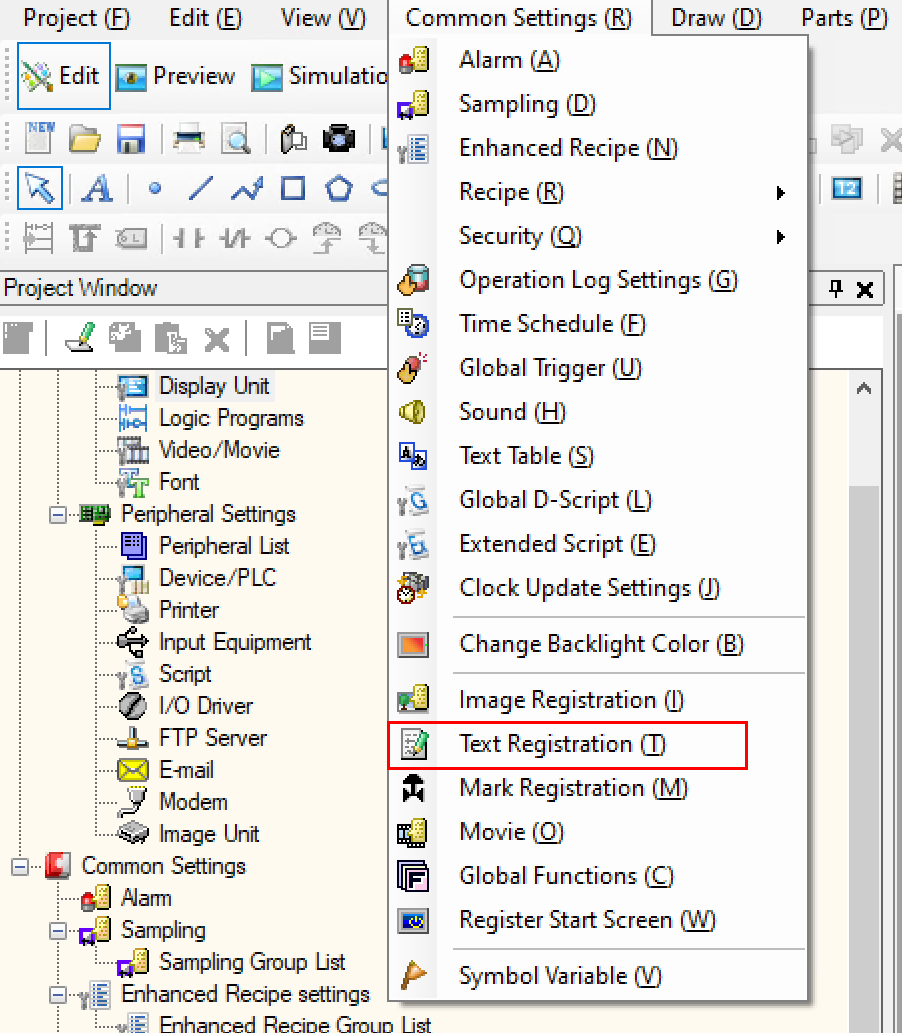902x1033 pixels.
Task: Collapse the Common Settings tree node
Action: [x=20, y=866]
